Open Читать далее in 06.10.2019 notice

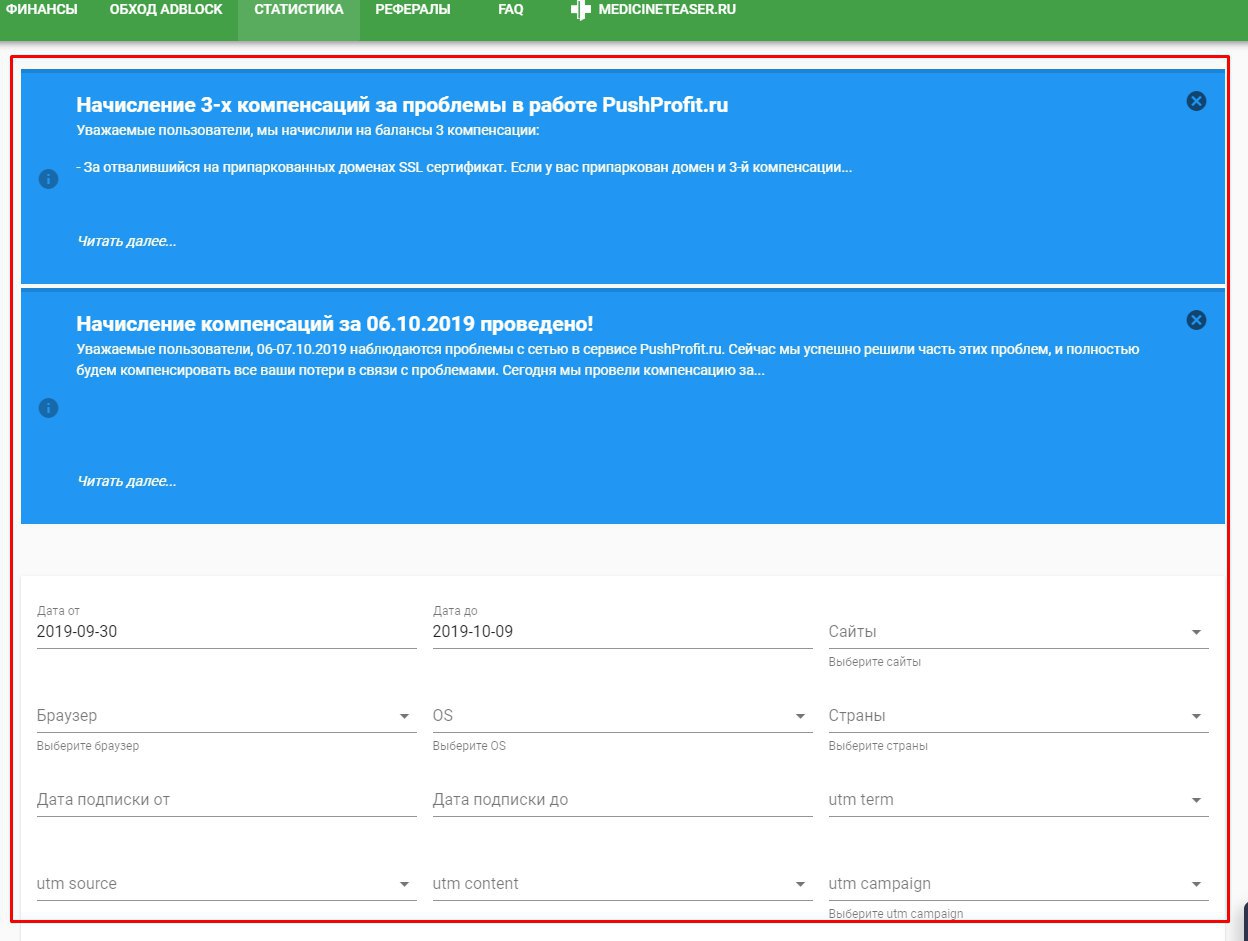[x=127, y=481]
